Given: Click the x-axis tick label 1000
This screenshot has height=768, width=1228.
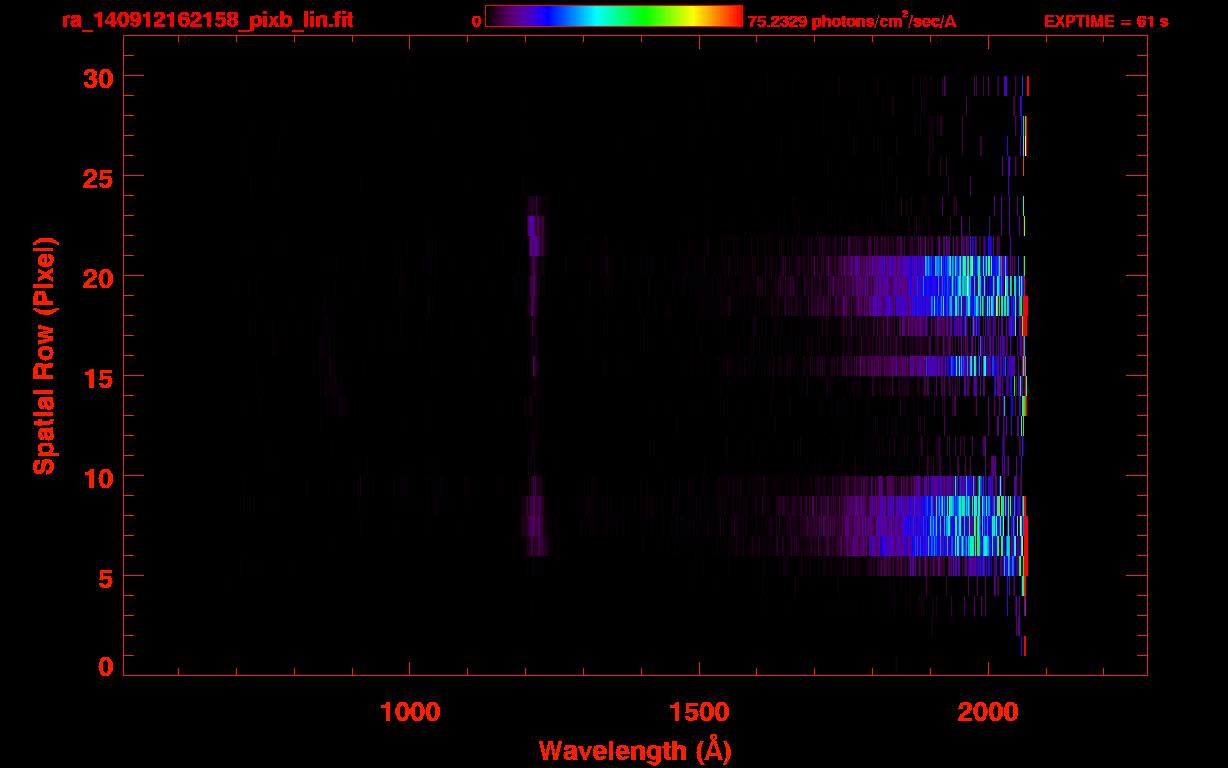Looking at the screenshot, I should point(410,713).
